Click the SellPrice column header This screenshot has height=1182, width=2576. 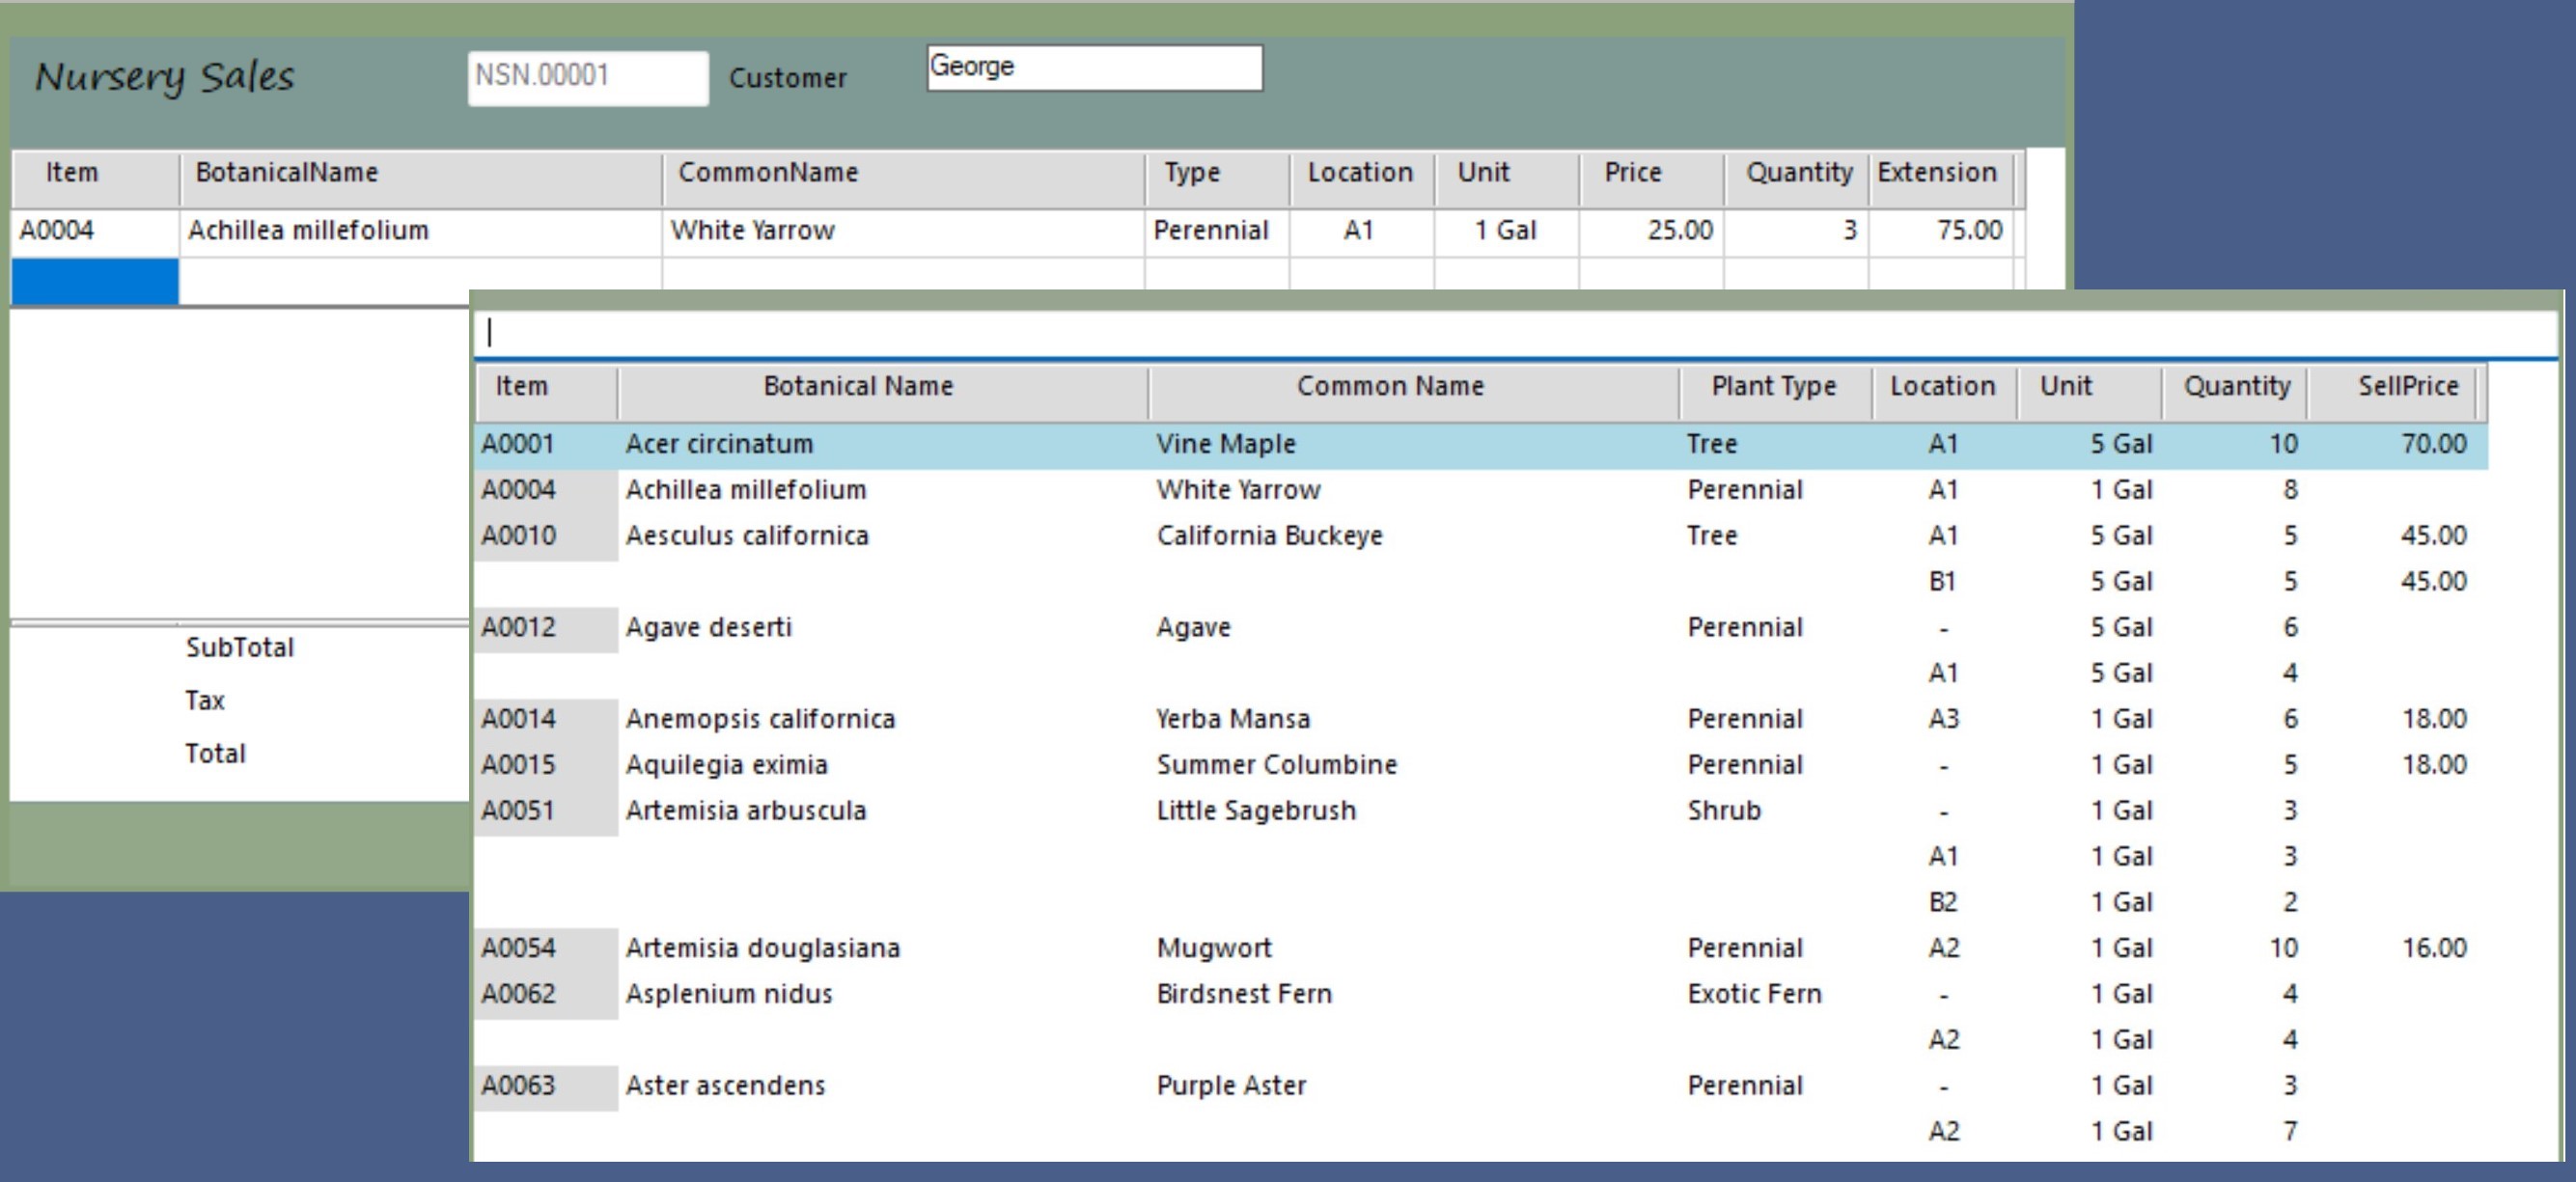click(2406, 387)
